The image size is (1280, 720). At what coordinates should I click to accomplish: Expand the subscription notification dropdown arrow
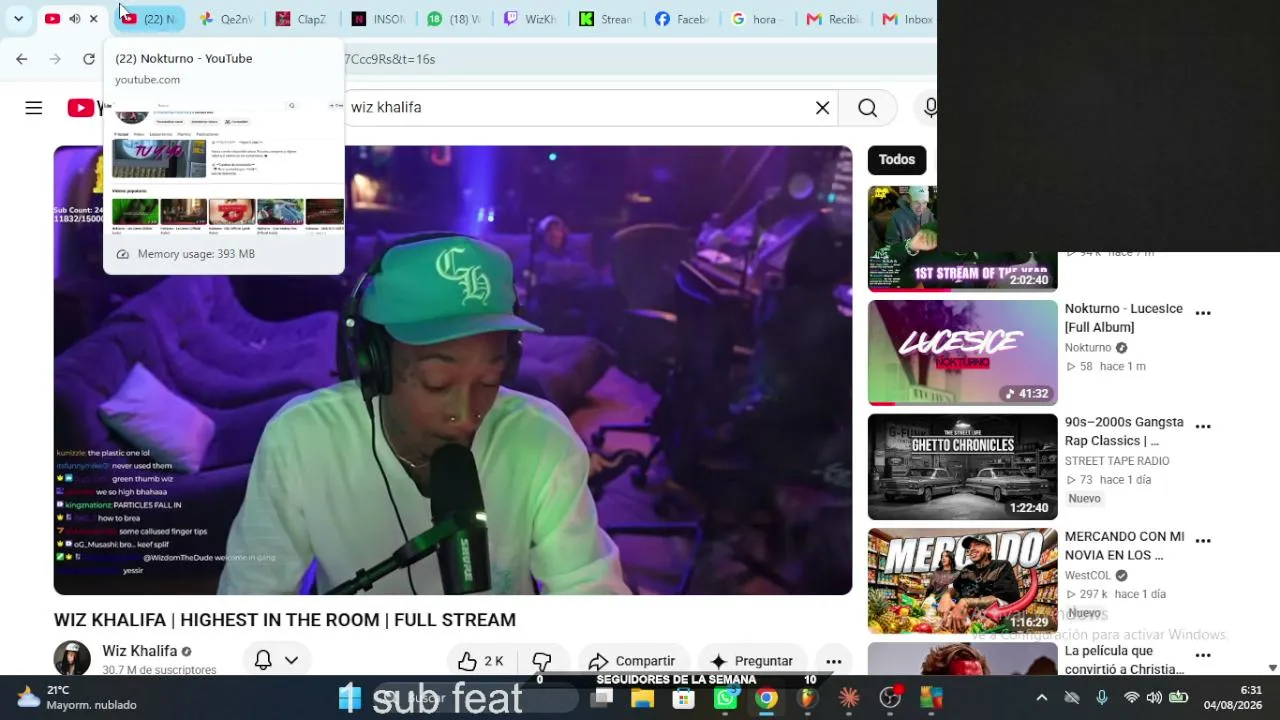click(291, 660)
